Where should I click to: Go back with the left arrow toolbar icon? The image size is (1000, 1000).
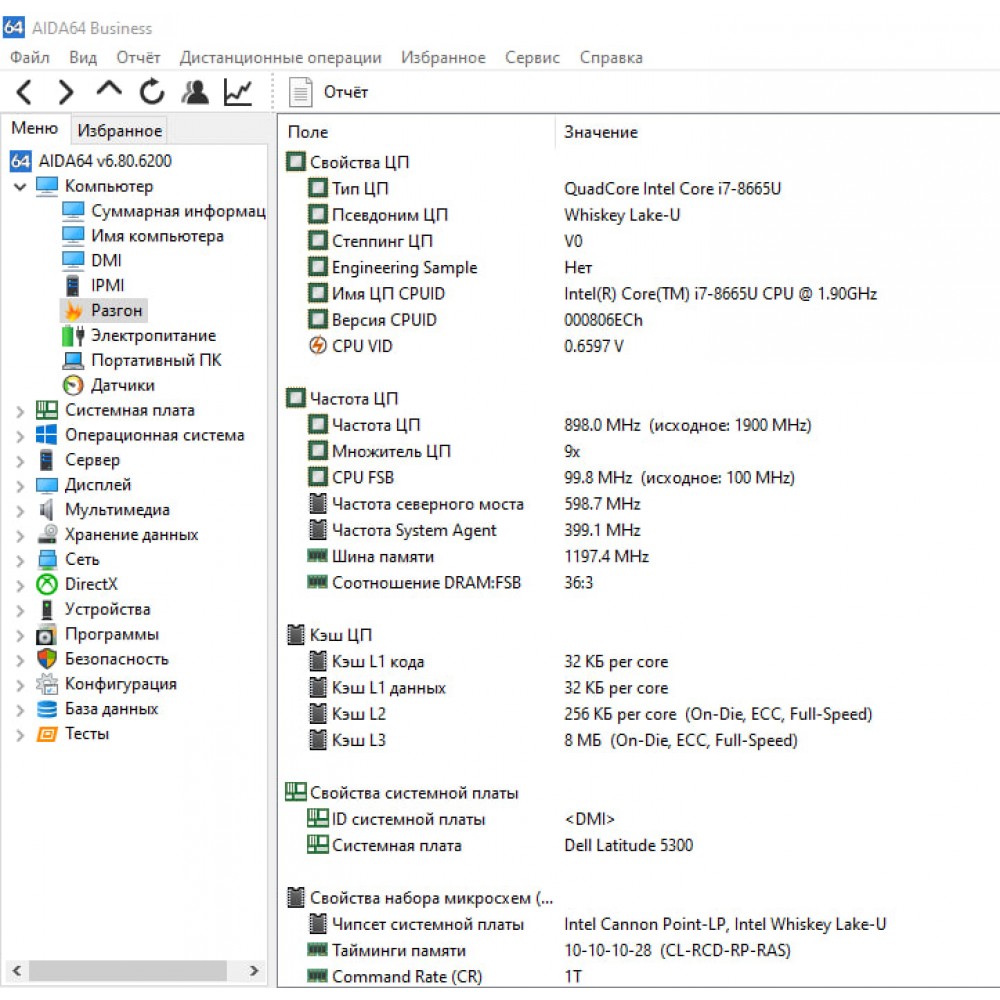coord(24,92)
